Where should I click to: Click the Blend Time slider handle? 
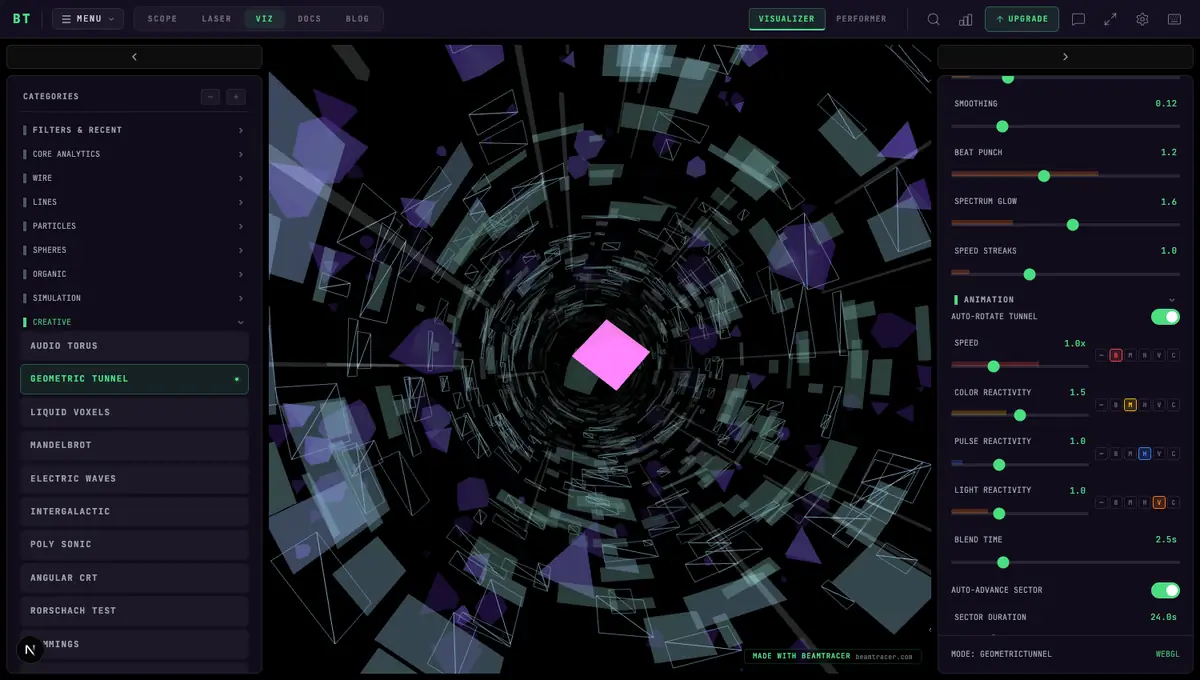pos(1003,563)
